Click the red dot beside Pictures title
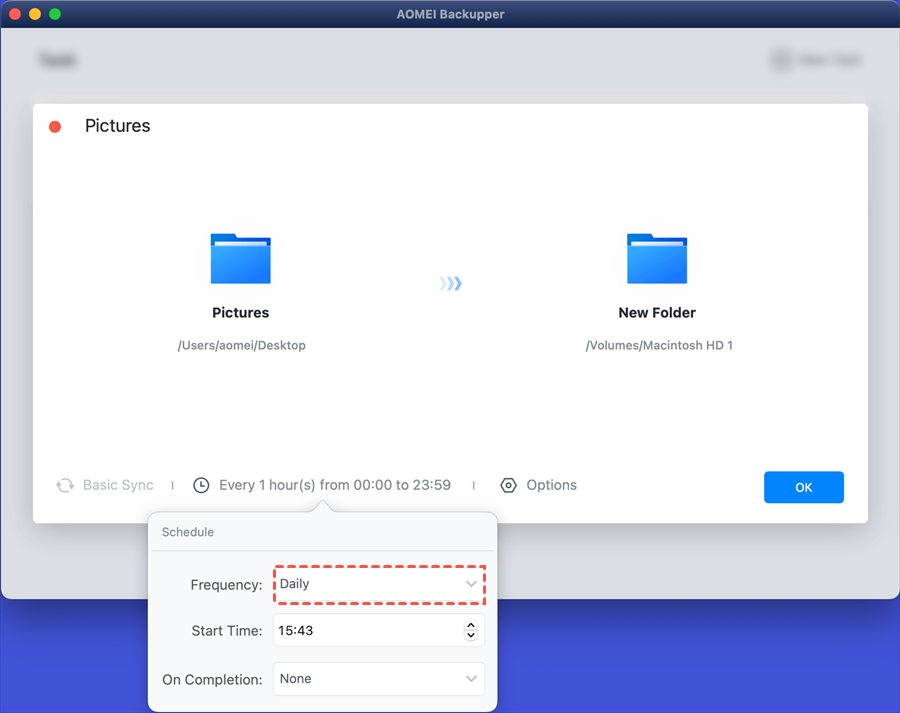Image resolution: width=900 pixels, height=713 pixels. 55,127
